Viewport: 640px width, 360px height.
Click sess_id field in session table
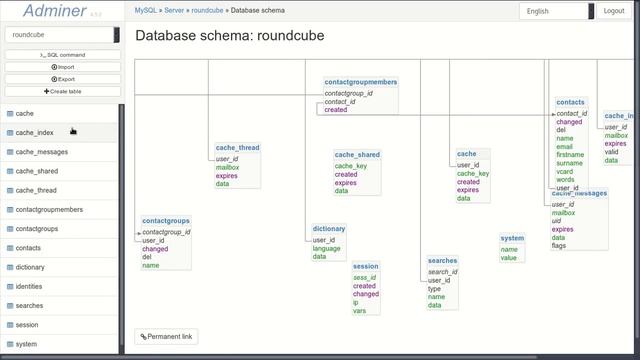pos(364,278)
